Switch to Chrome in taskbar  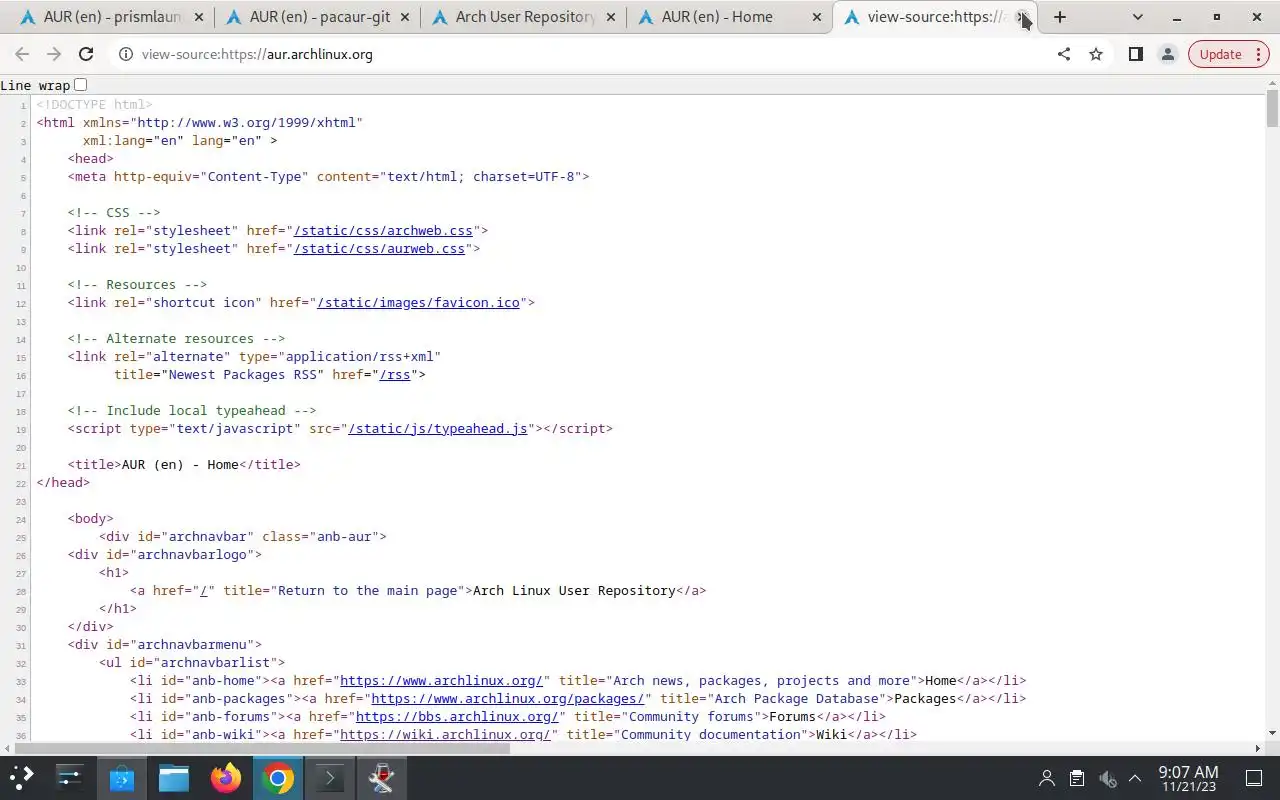coord(278,778)
